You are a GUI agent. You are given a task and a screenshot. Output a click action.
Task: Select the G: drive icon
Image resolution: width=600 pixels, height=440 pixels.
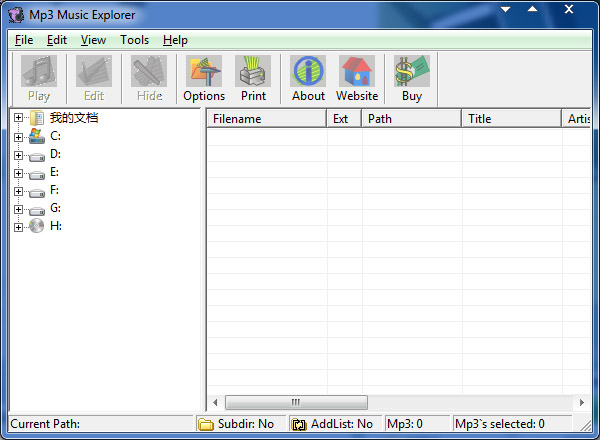[37, 210]
